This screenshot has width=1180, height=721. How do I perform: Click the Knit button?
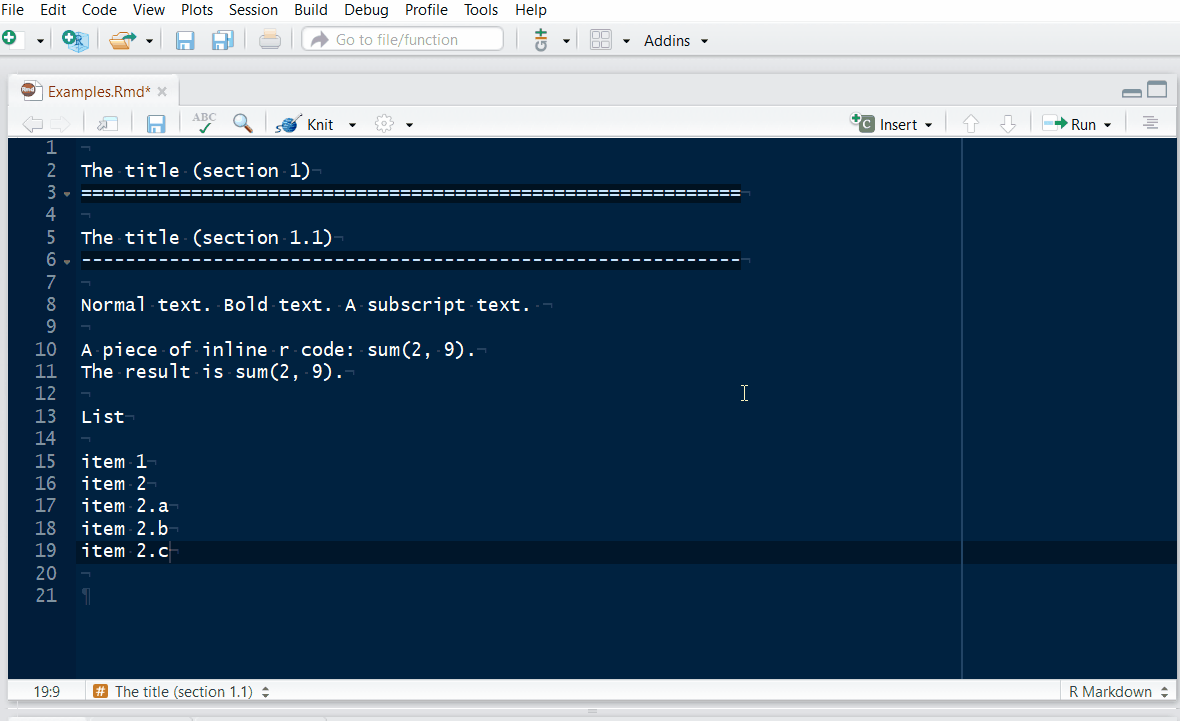(304, 124)
